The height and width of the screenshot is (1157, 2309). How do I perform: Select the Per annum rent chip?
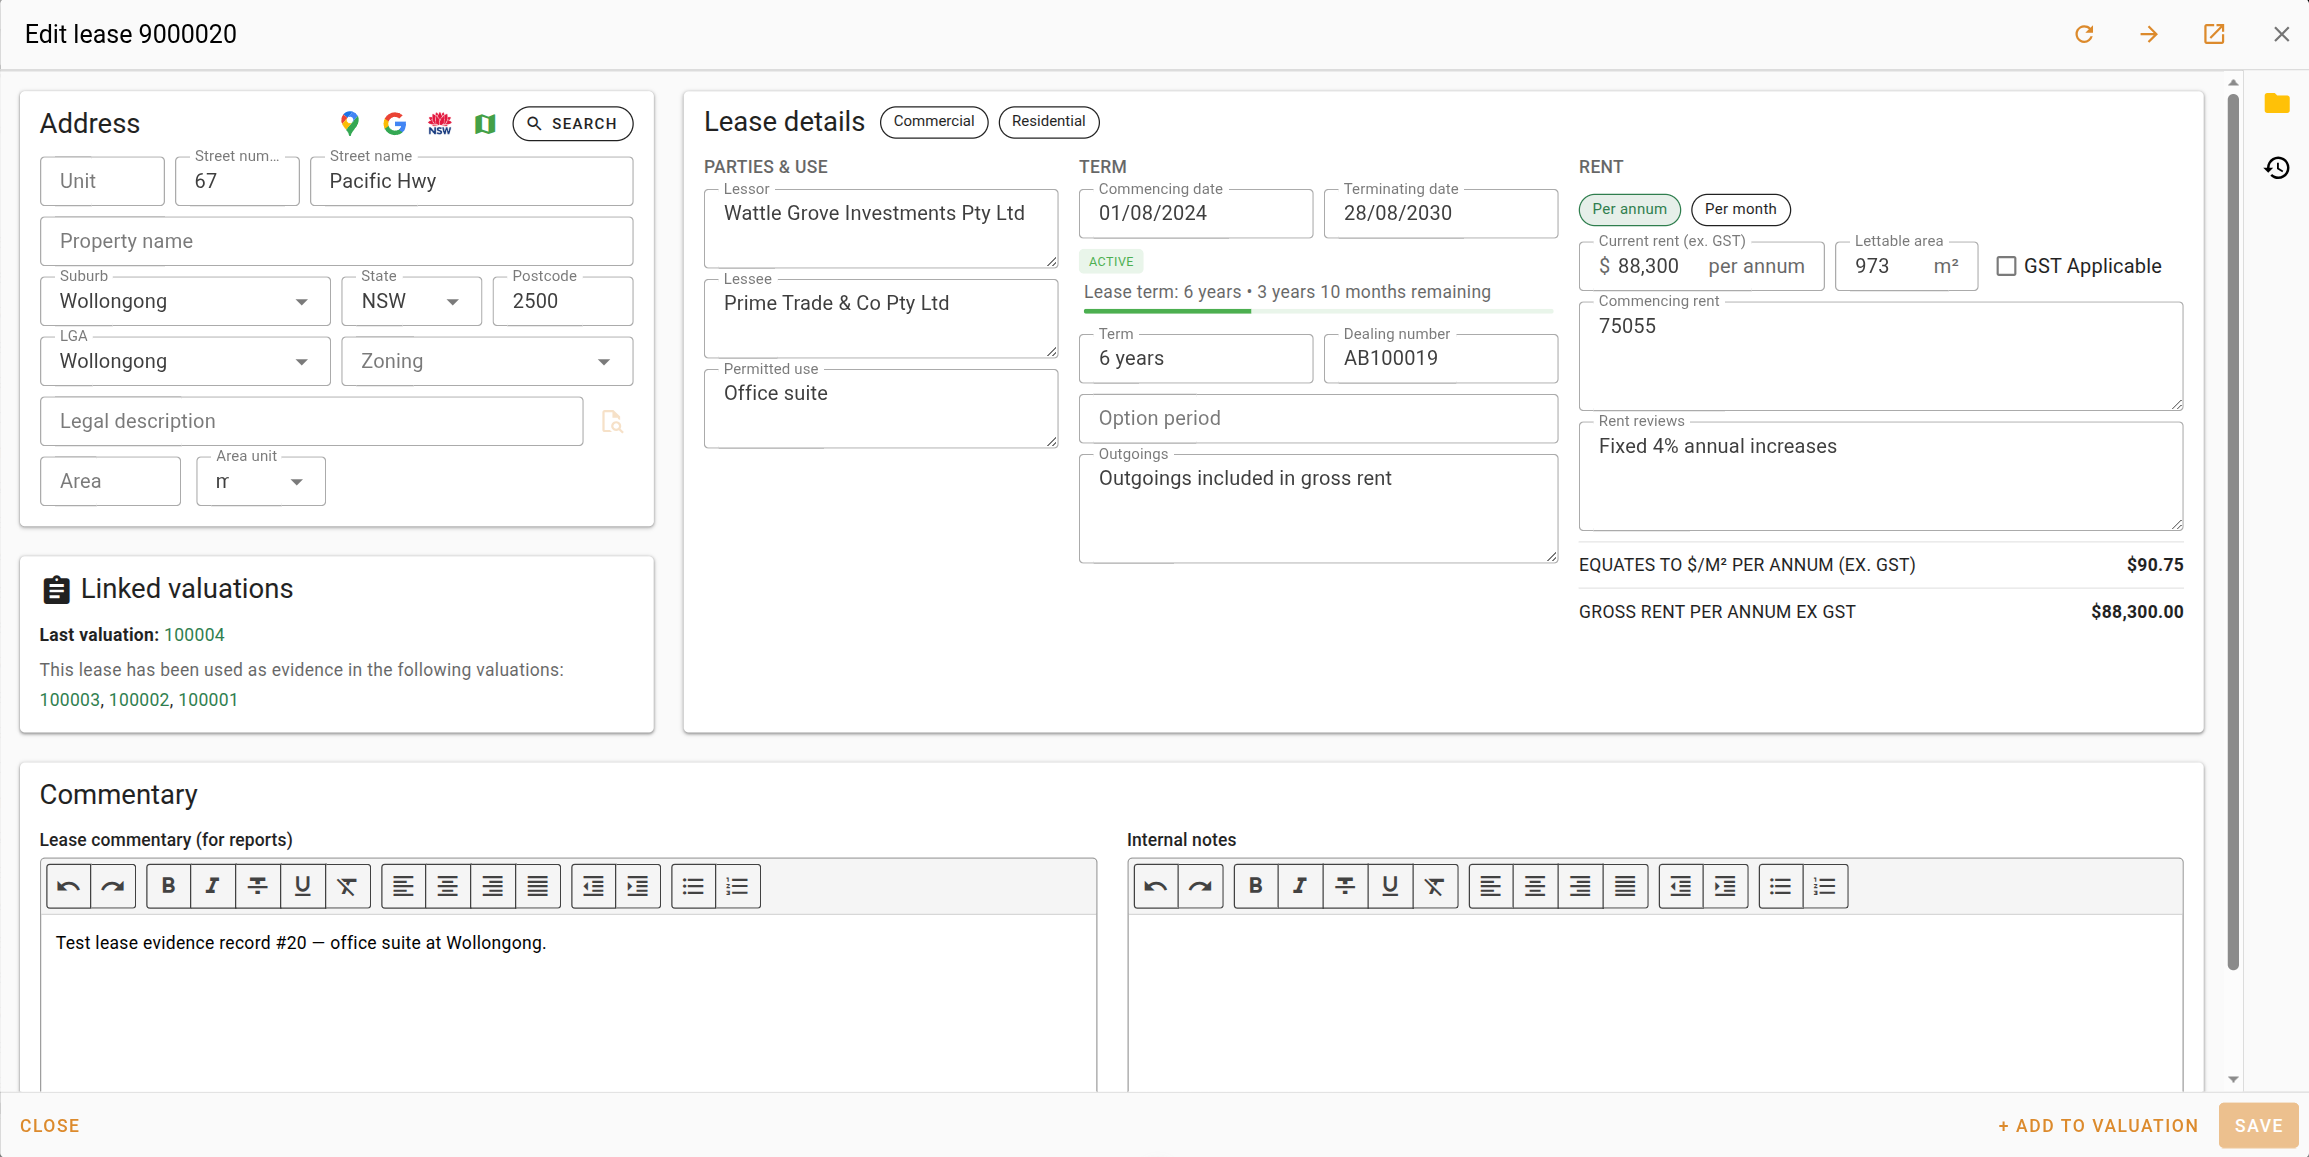[1629, 209]
